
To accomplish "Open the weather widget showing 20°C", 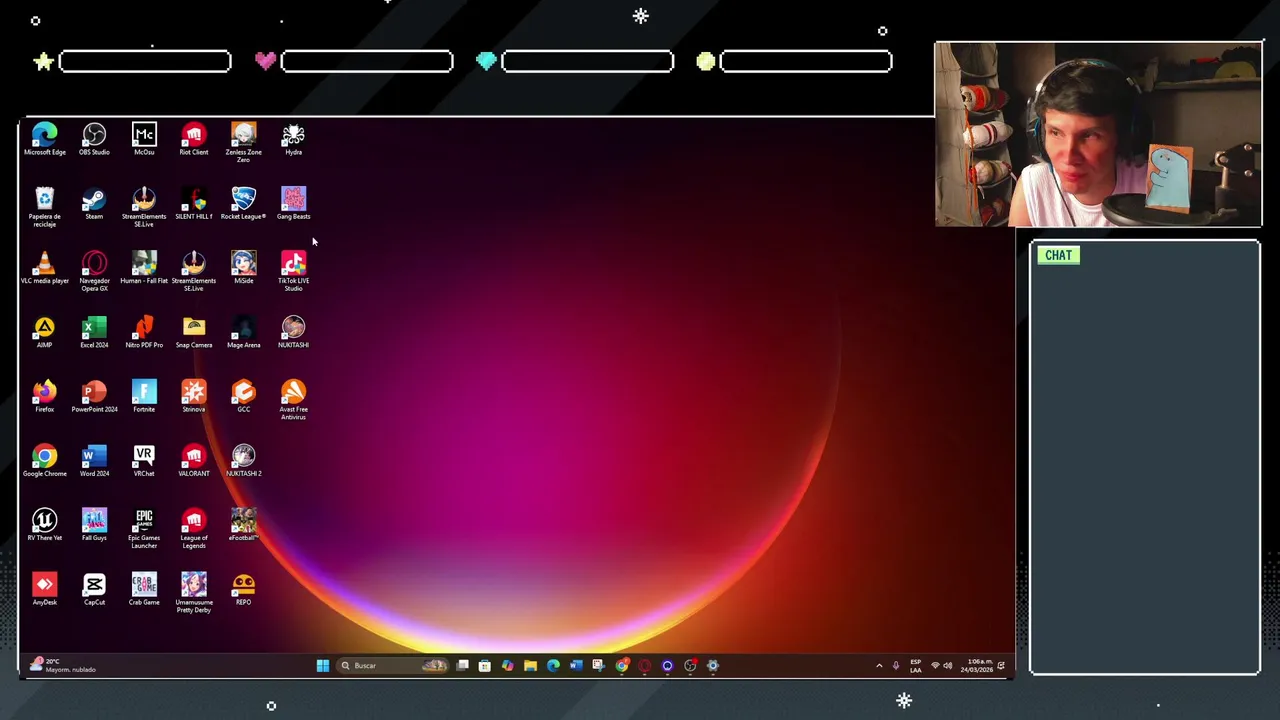I will [x=63, y=665].
